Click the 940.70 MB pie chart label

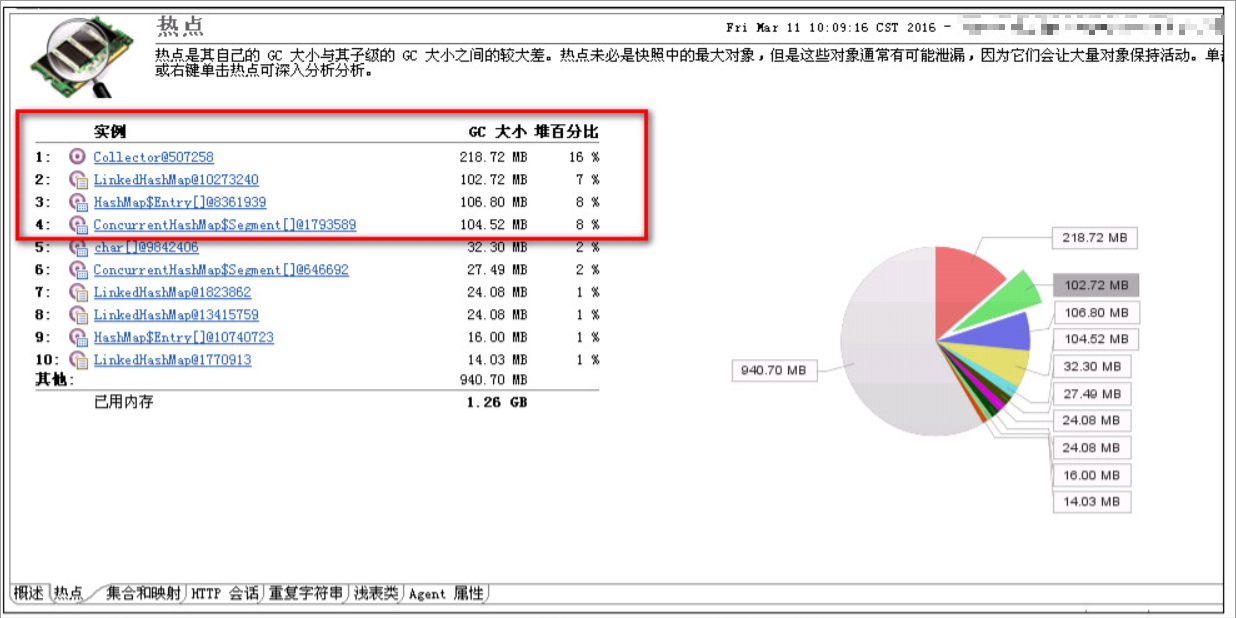(775, 370)
